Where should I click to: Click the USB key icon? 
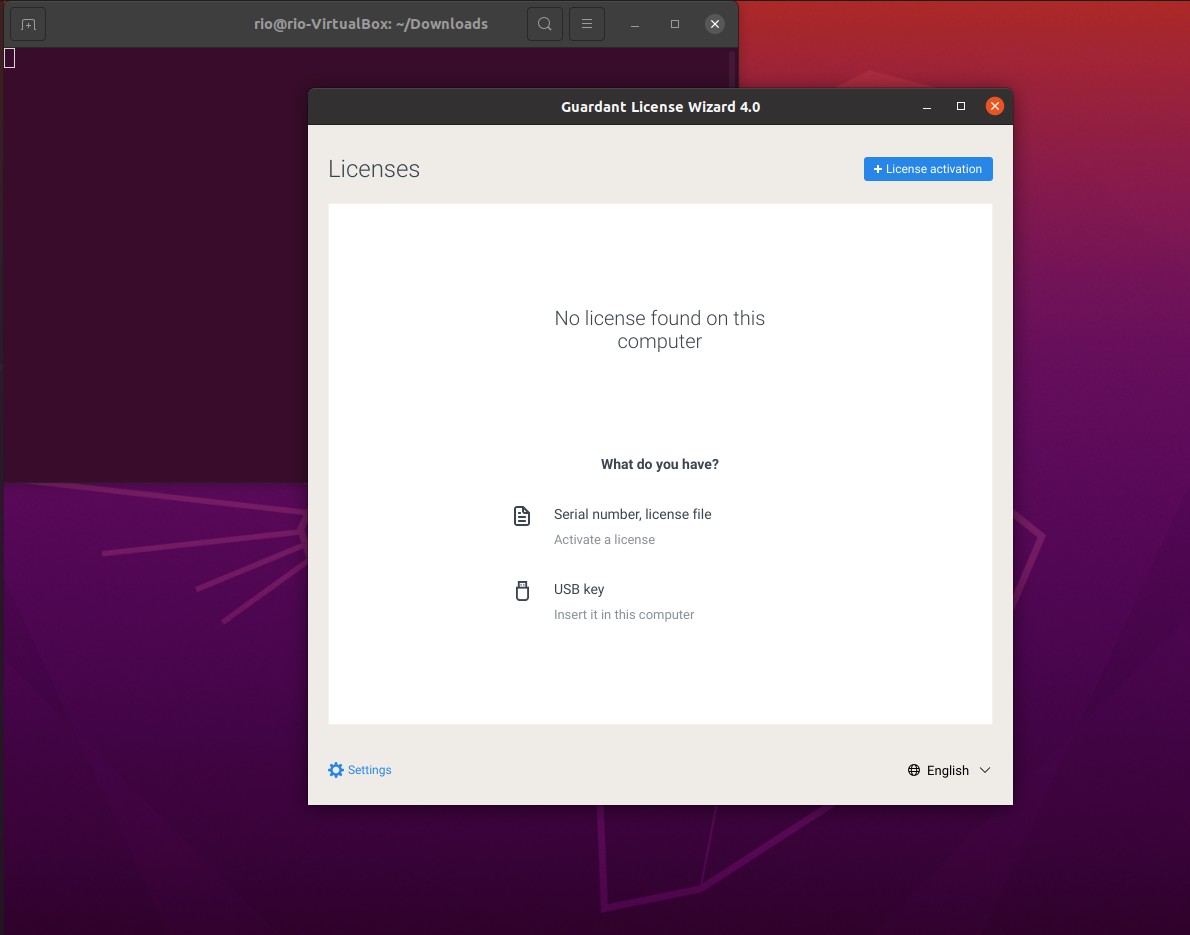(522, 590)
